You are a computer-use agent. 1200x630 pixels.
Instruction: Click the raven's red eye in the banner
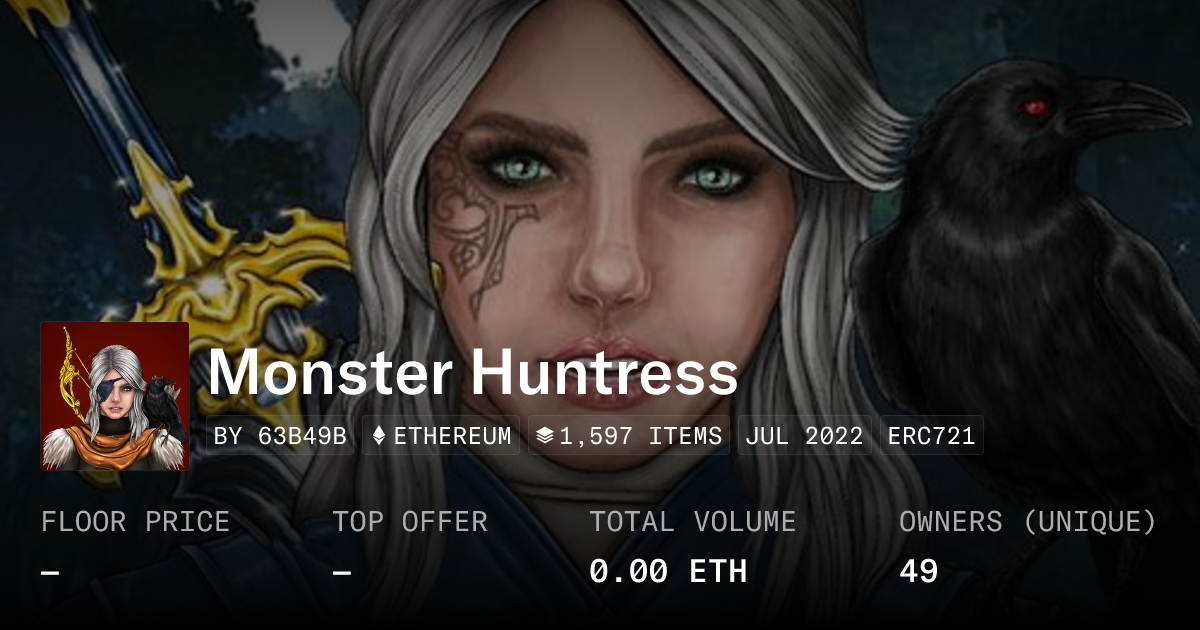coord(1036,105)
